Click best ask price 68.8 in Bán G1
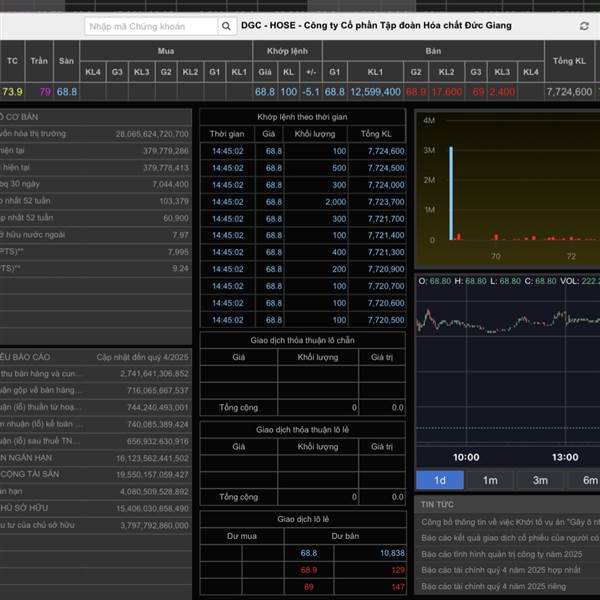This screenshot has height=600, width=600. click(x=334, y=91)
